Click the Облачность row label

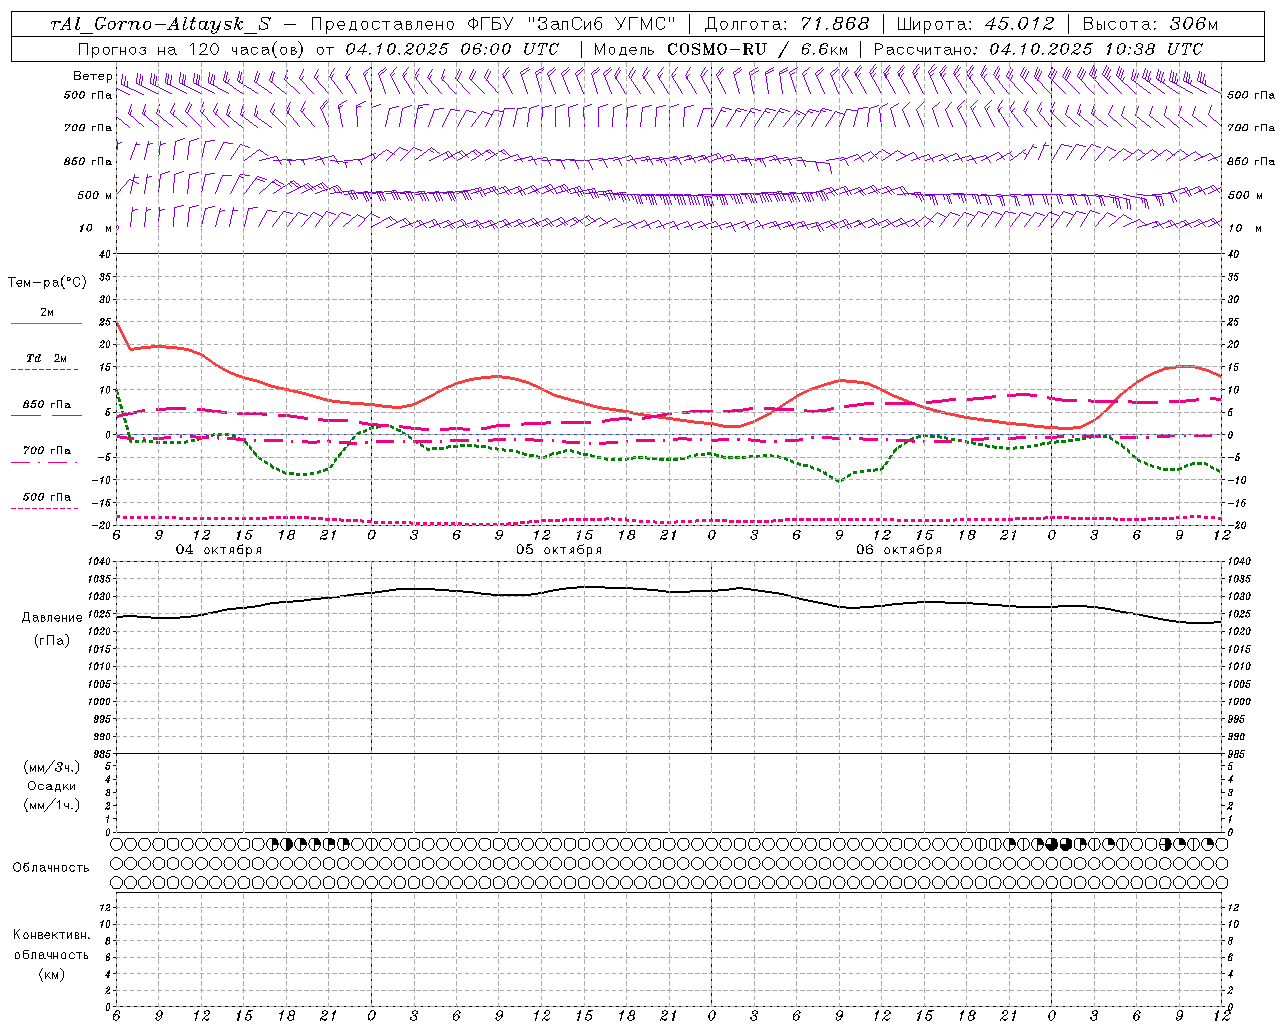pos(51,867)
